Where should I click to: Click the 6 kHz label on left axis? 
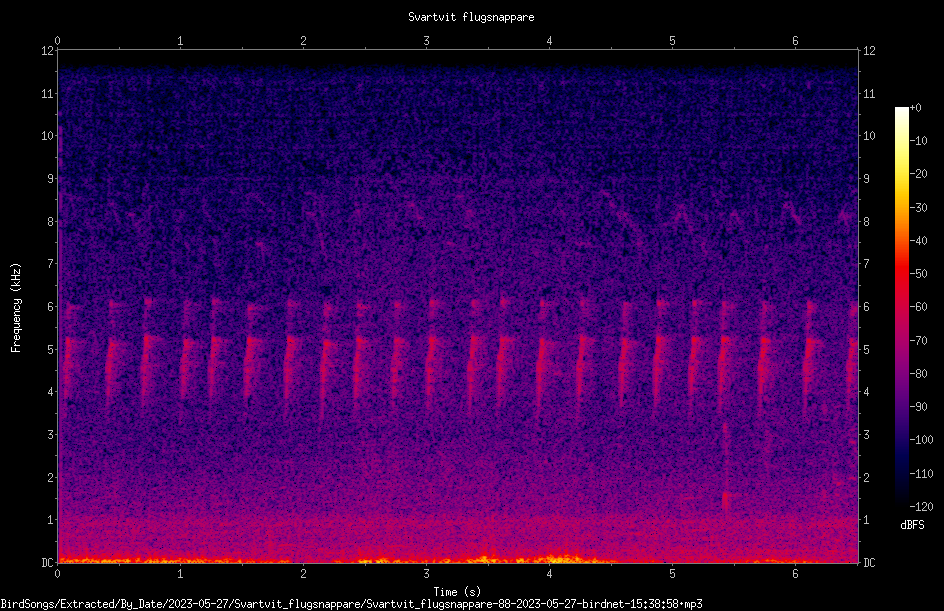[x=51, y=306]
